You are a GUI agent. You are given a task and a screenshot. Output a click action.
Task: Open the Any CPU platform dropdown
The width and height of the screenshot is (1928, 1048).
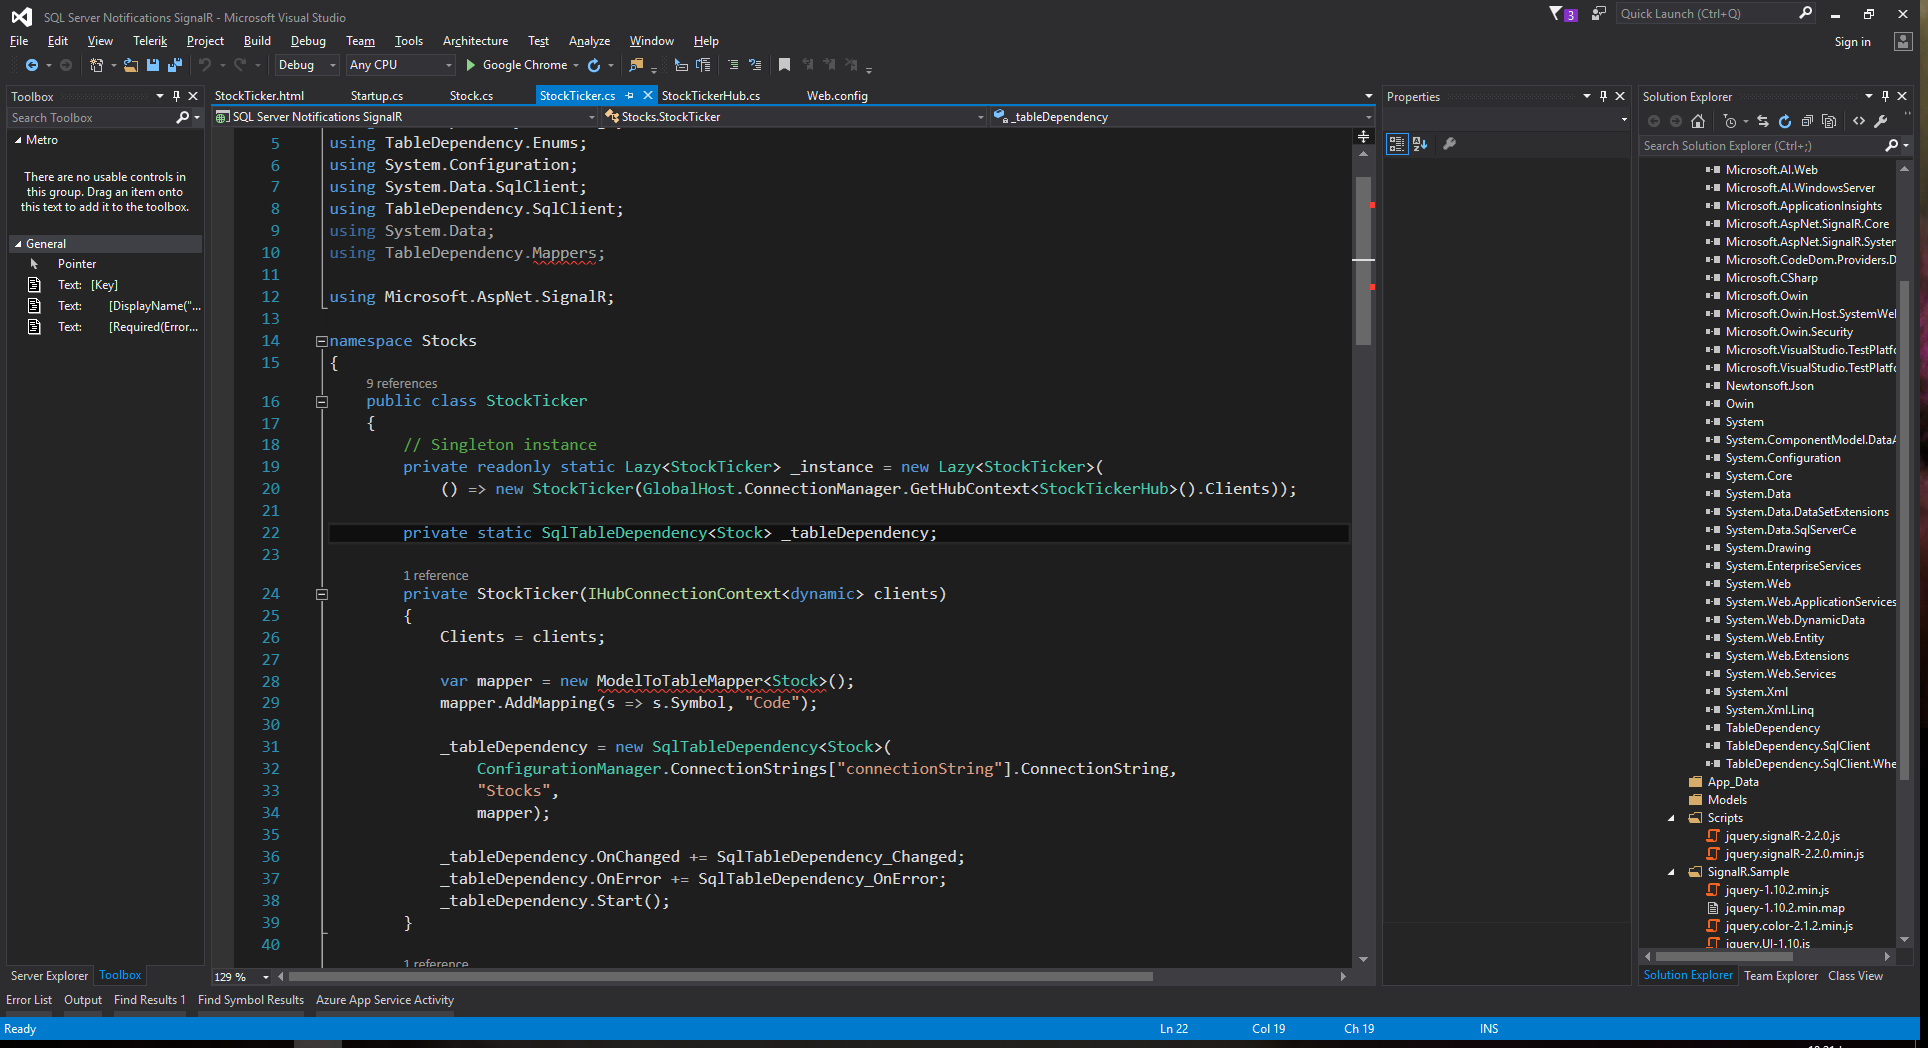(x=449, y=65)
